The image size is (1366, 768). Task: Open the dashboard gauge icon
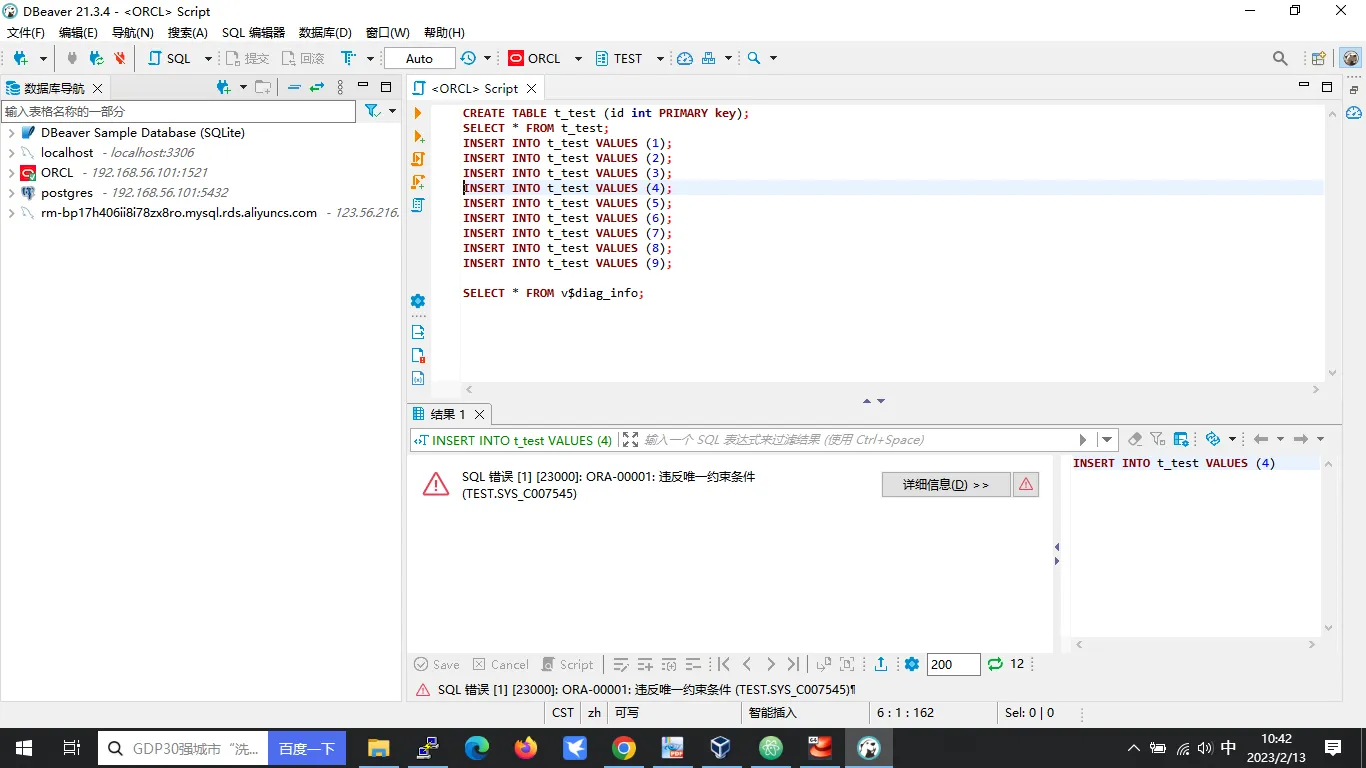(685, 59)
